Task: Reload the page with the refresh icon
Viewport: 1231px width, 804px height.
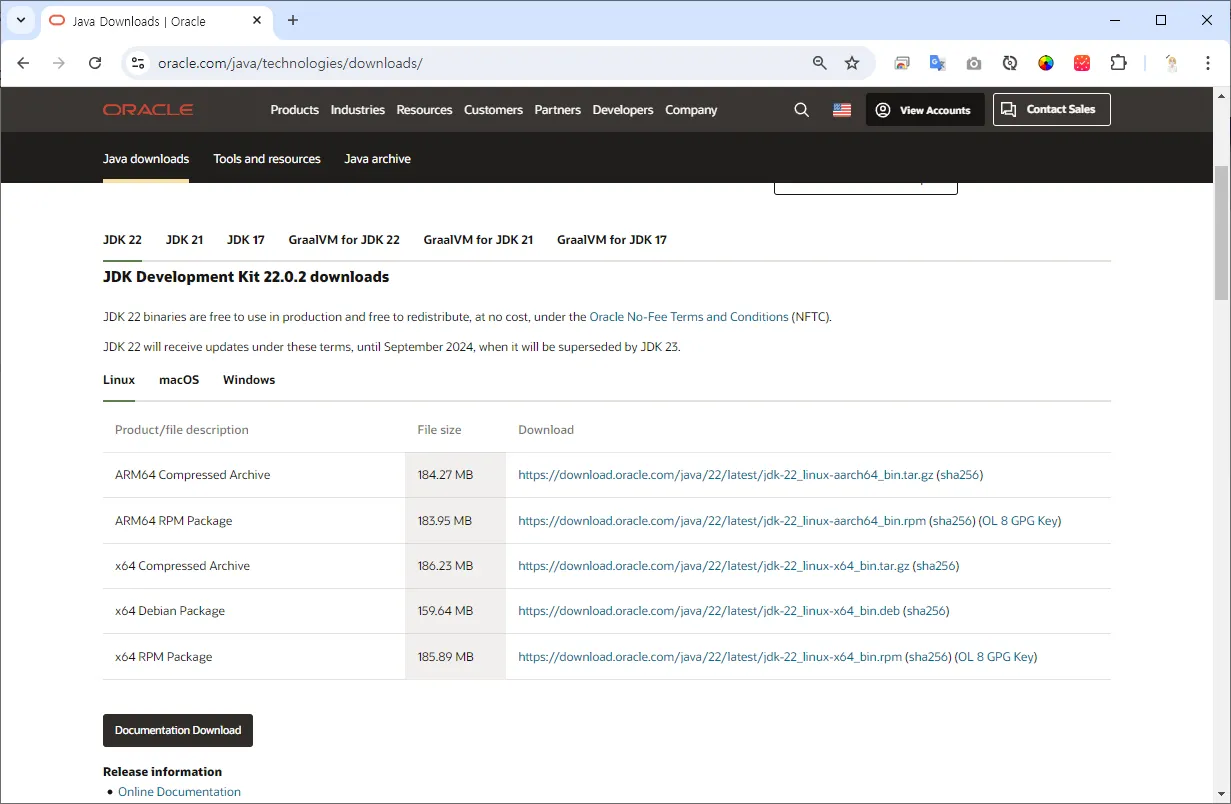Action: click(x=95, y=63)
